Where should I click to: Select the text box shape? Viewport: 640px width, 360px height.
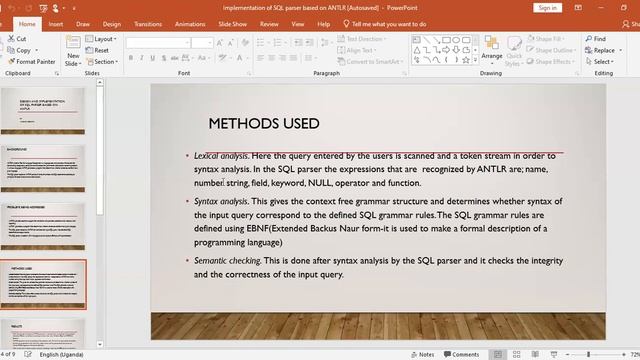click(x=416, y=40)
